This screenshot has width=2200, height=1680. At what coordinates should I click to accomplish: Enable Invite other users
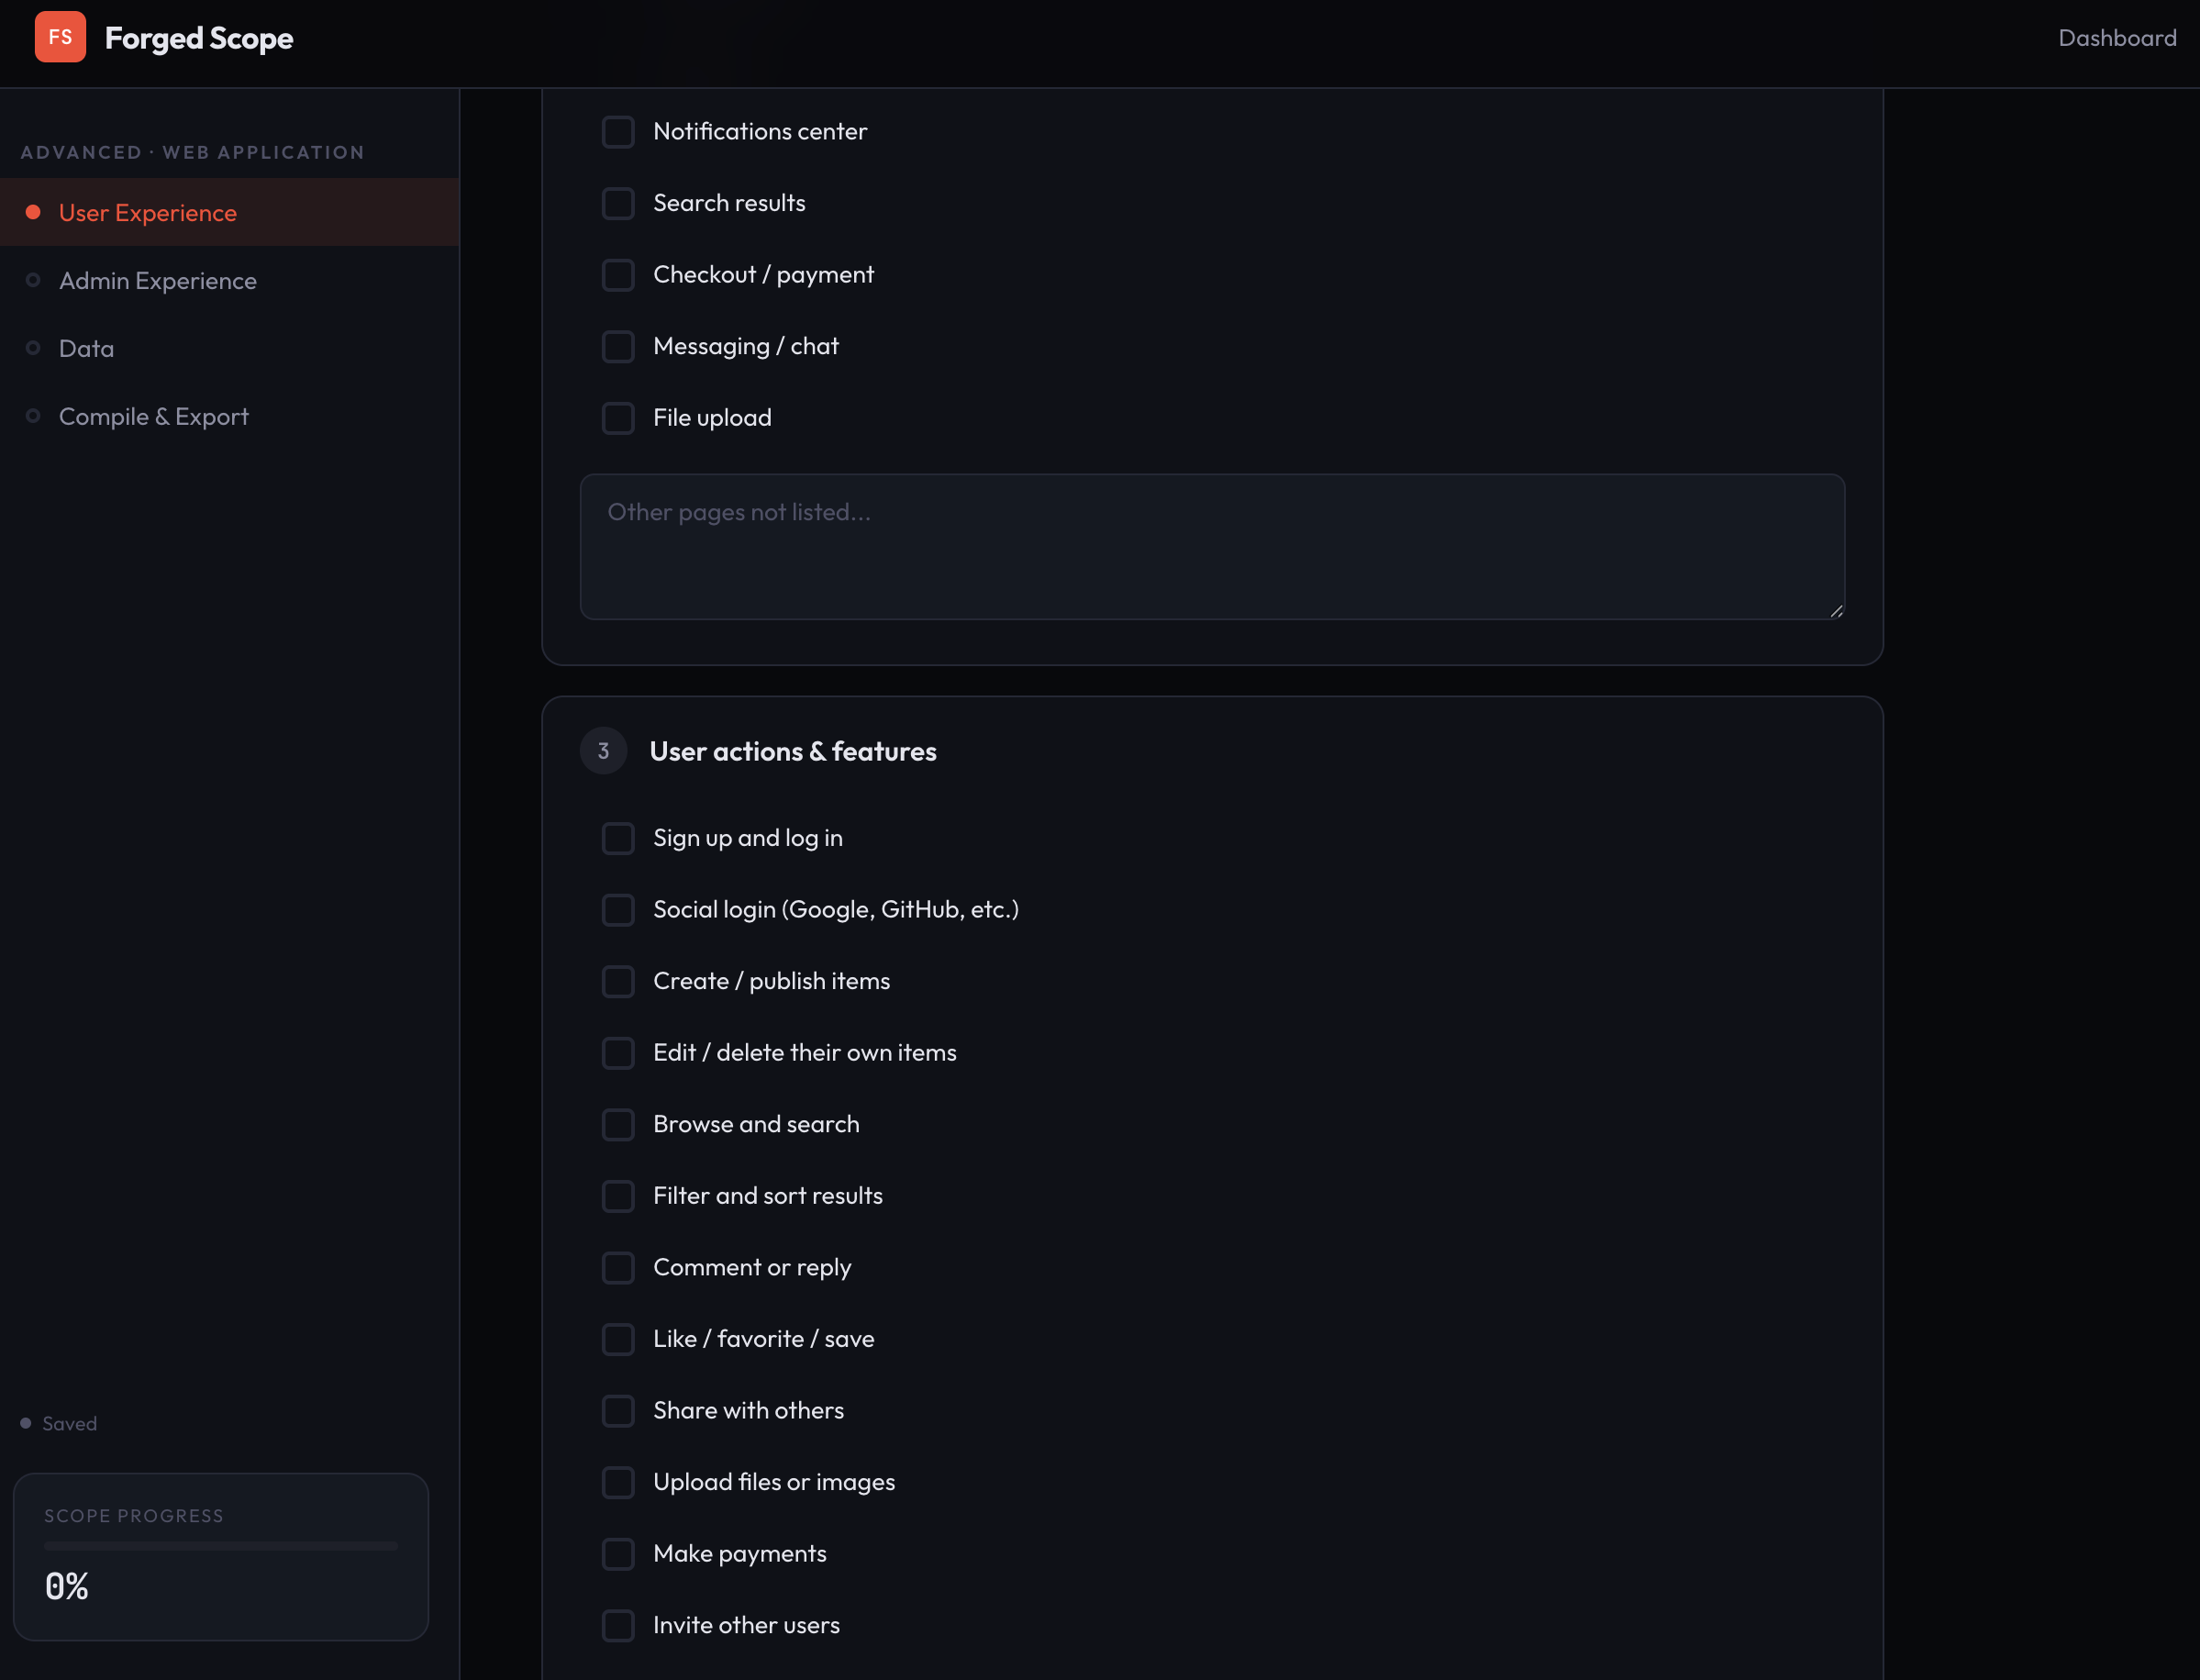pyautogui.click(x=618, y=1625)
